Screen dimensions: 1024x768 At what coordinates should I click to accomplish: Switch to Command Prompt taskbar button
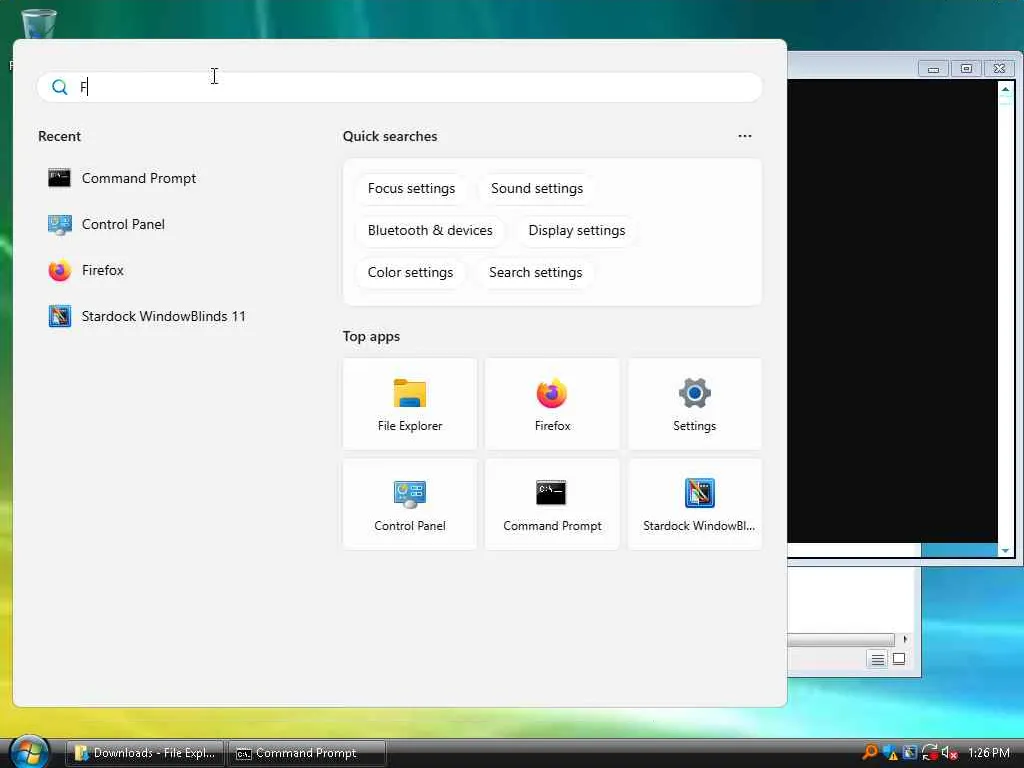(307, 753)
